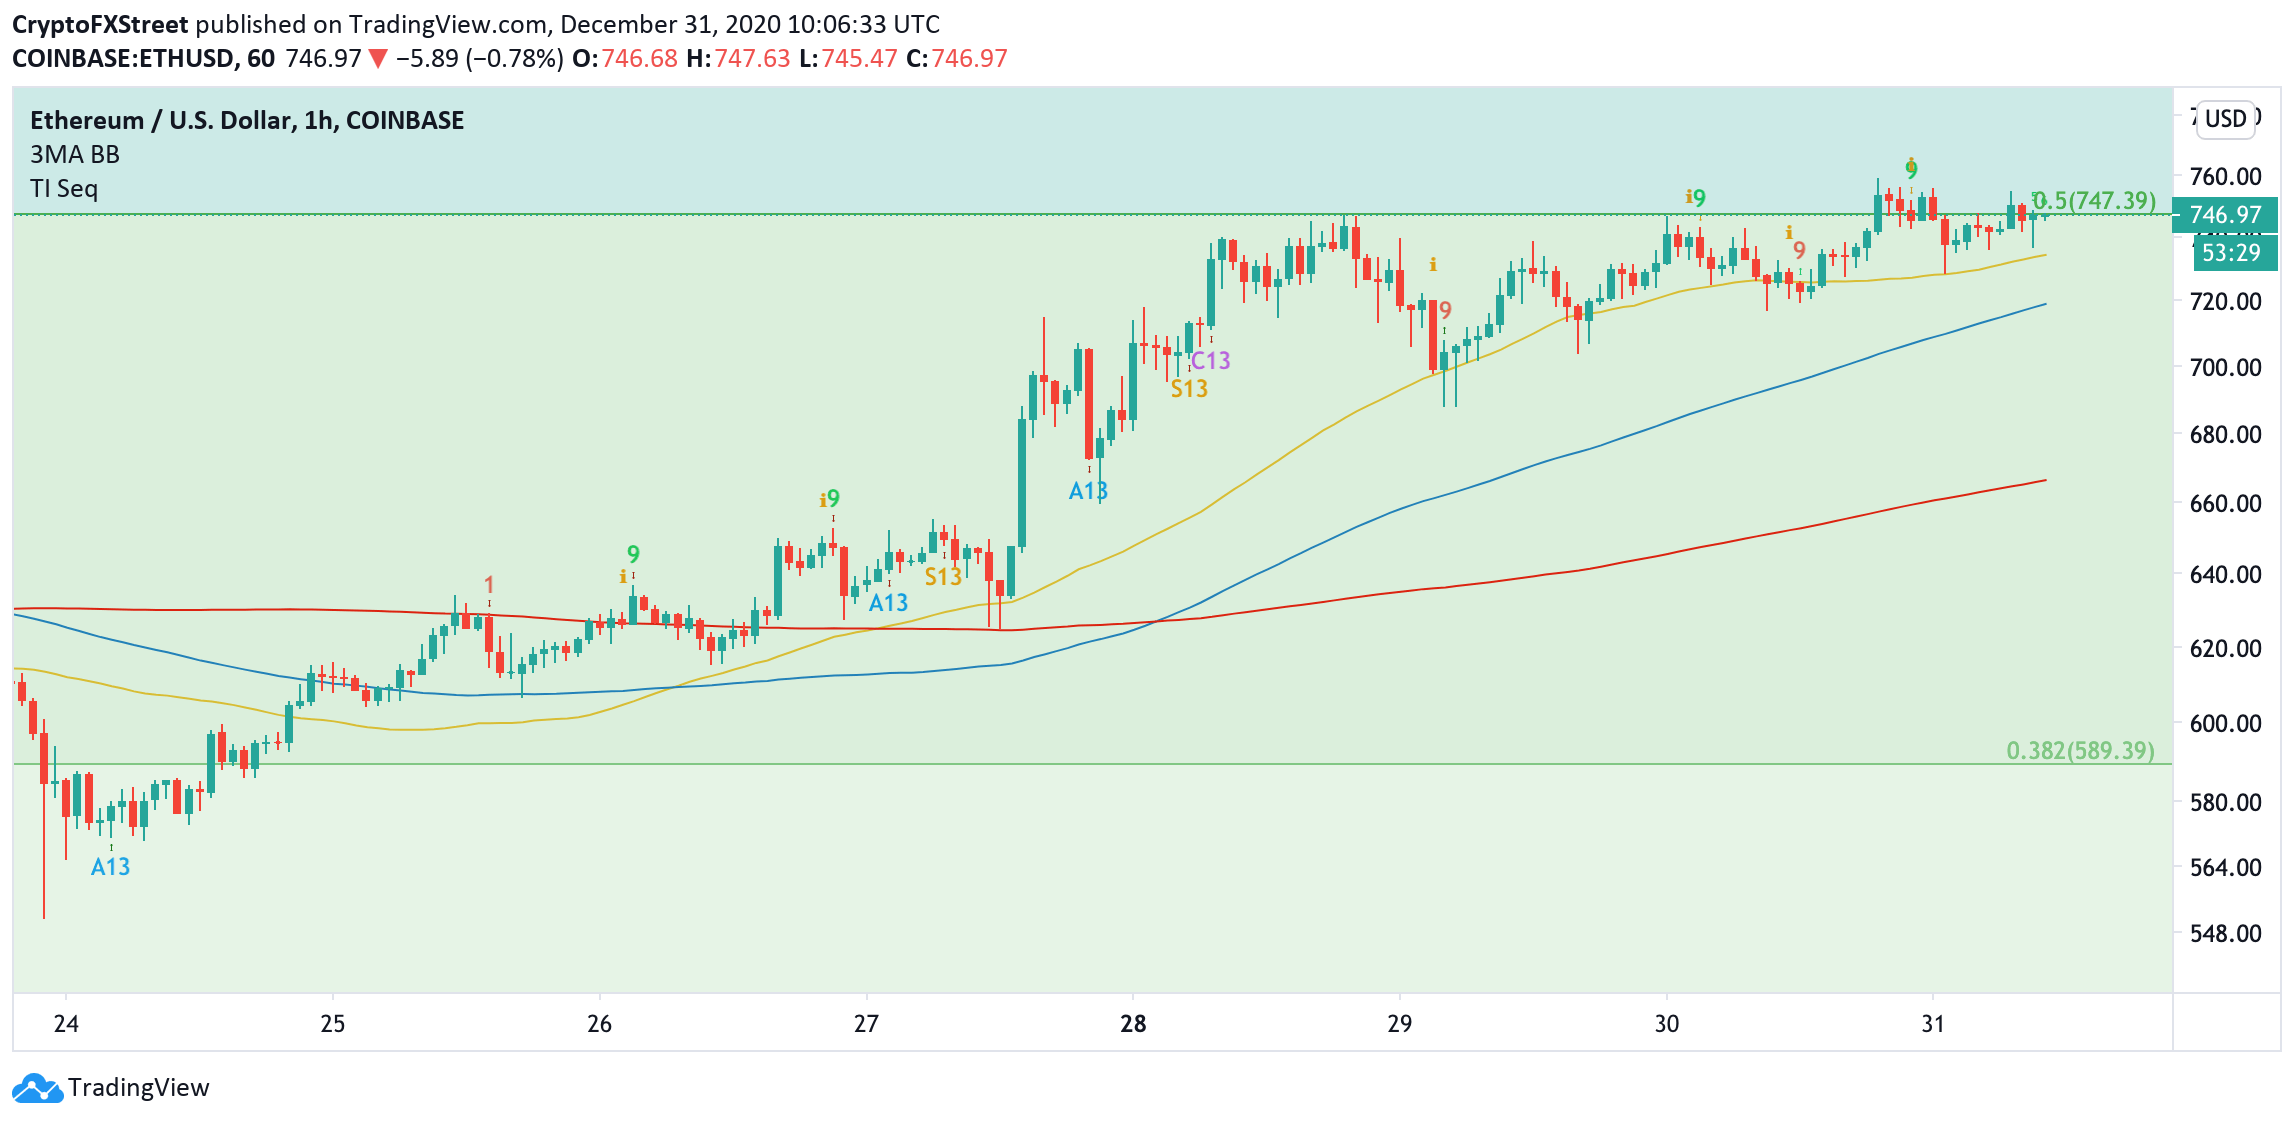Viewport: 2294px width, 1124px height.
Task: Click the TradingView cloud logo icon
Action: [38, 1087]
